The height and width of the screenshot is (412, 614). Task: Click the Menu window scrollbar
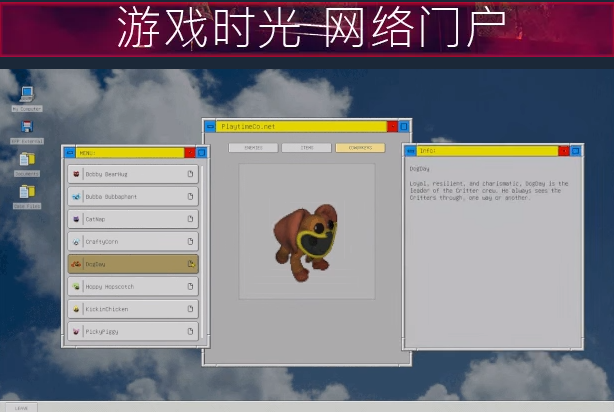click(202, 252)
